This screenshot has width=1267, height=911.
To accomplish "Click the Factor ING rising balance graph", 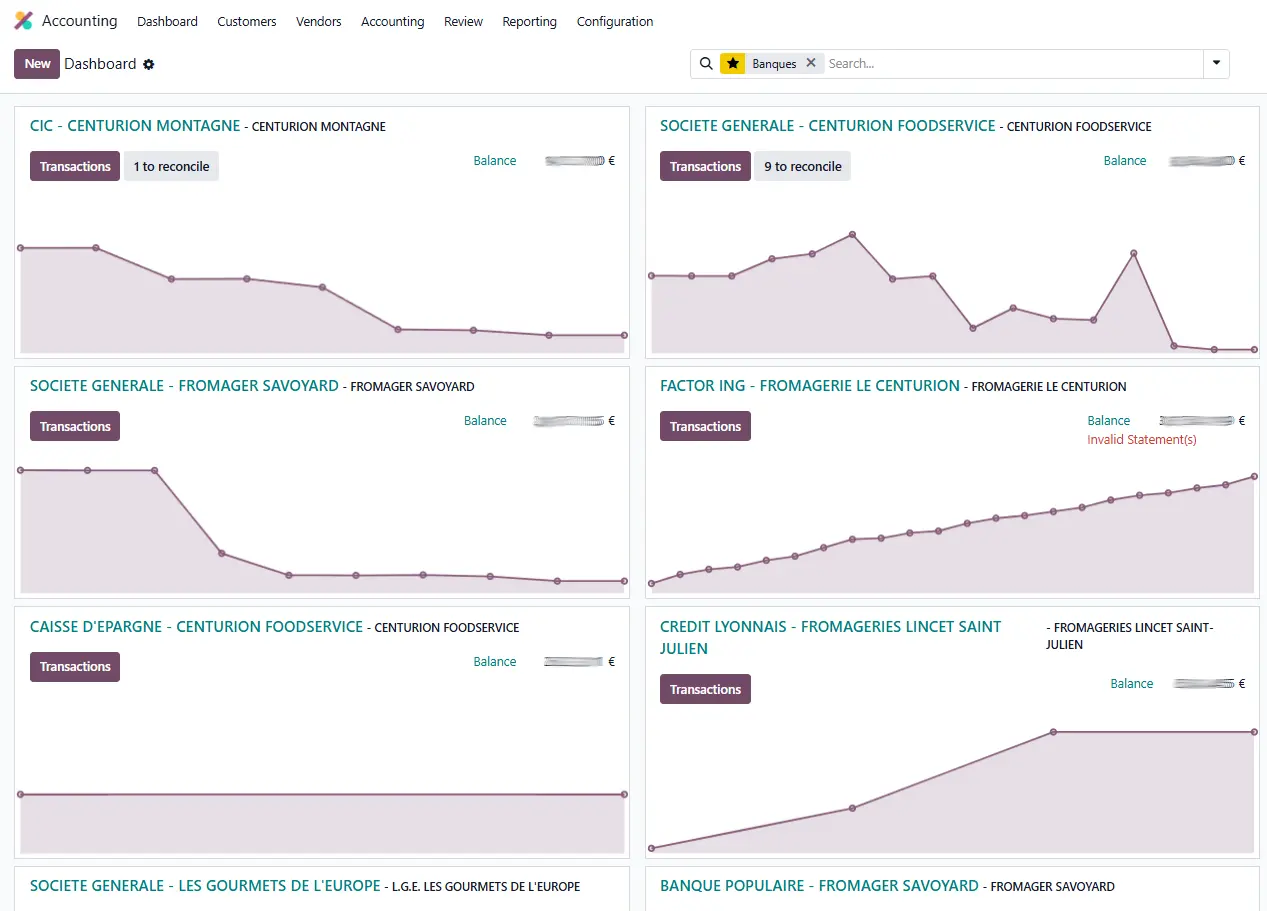I will tap(952, 532).
